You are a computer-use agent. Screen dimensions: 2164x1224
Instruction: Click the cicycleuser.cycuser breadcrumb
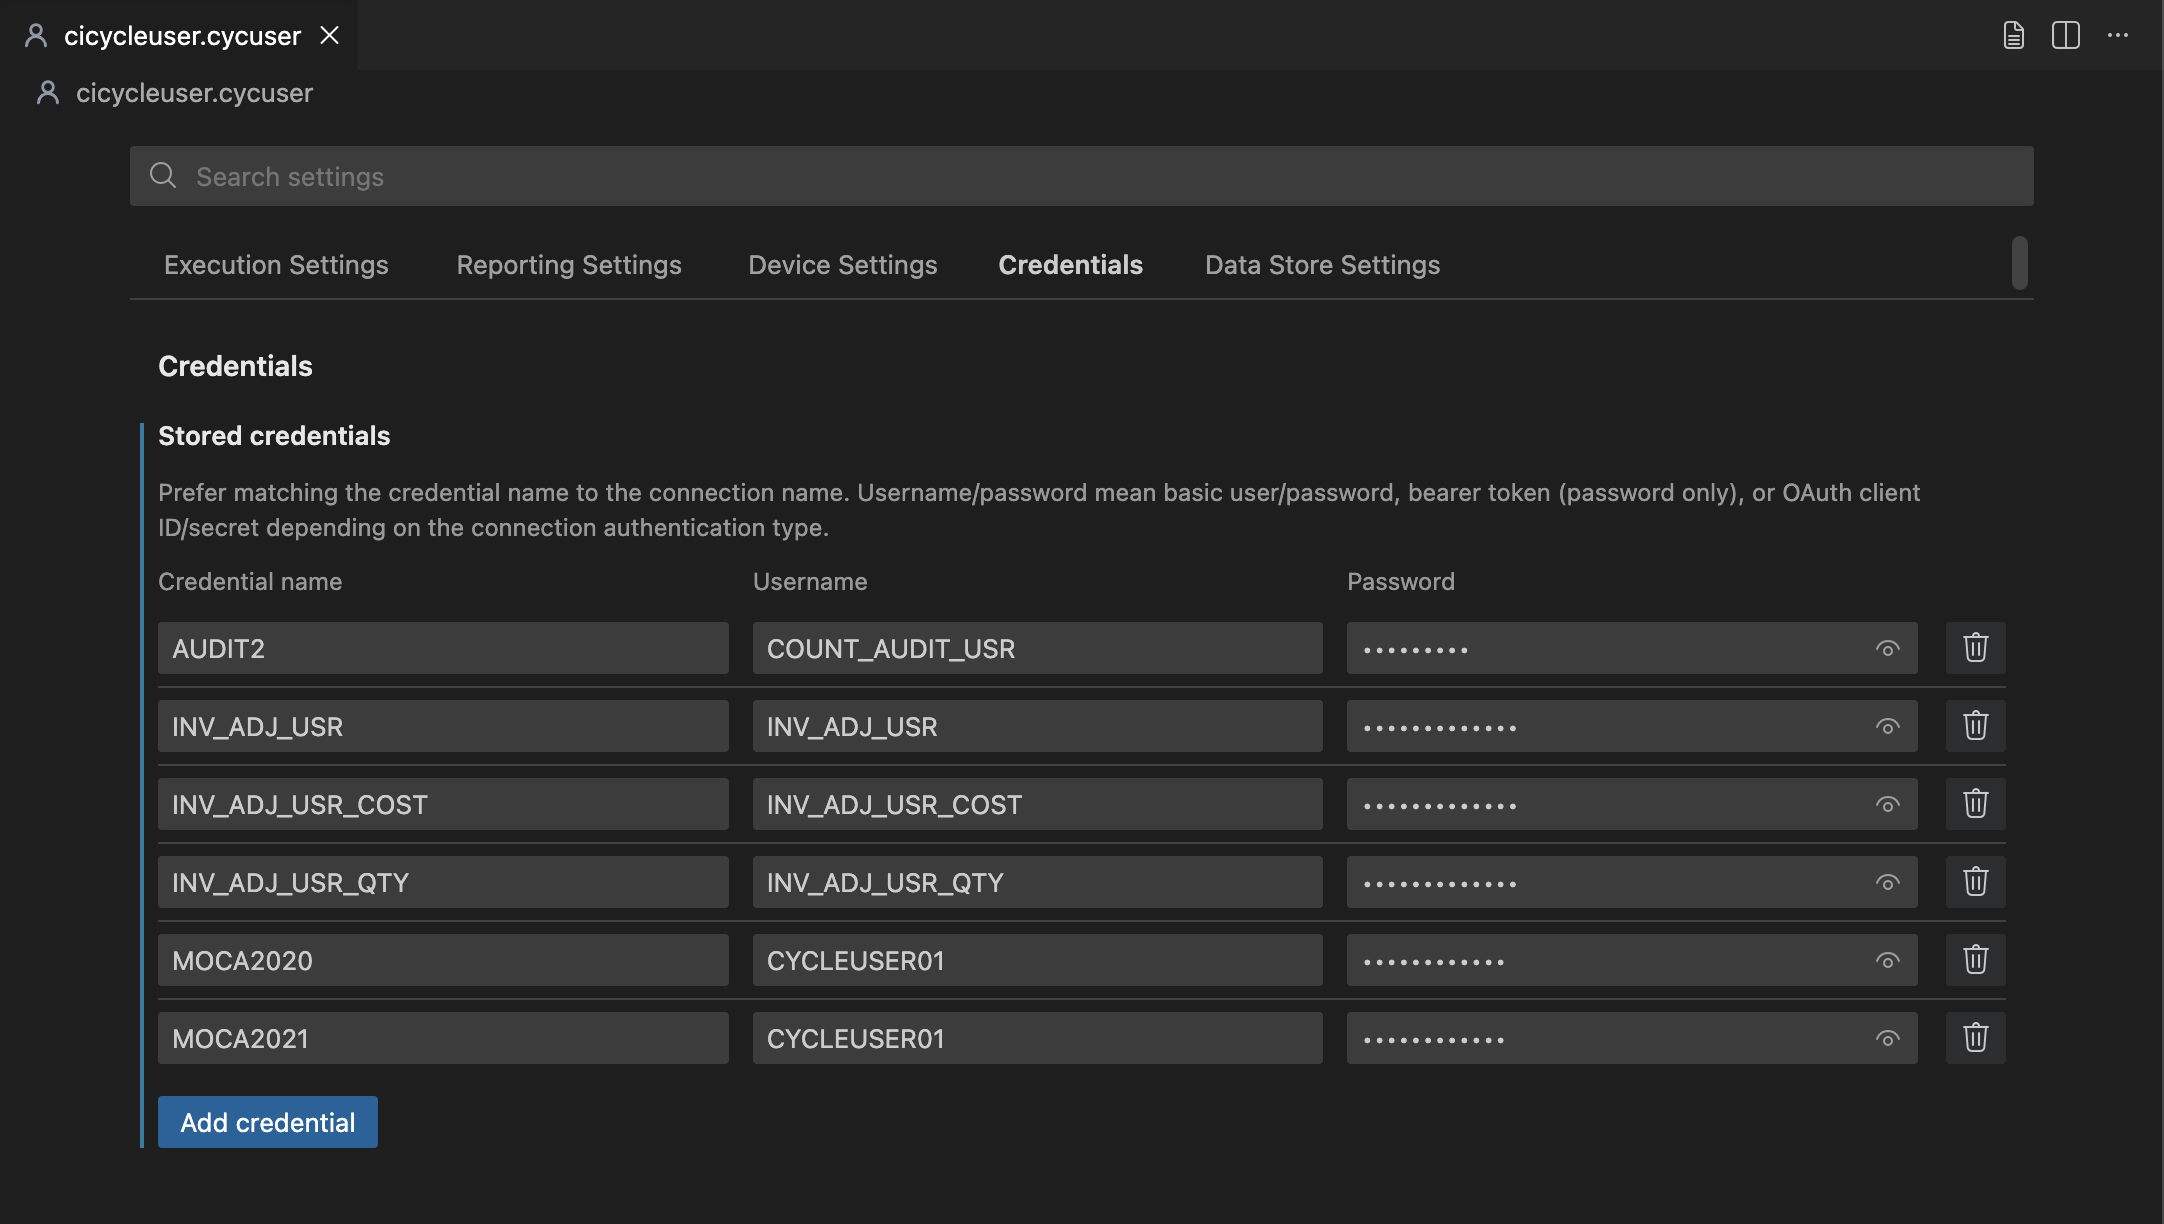[194, 93]
